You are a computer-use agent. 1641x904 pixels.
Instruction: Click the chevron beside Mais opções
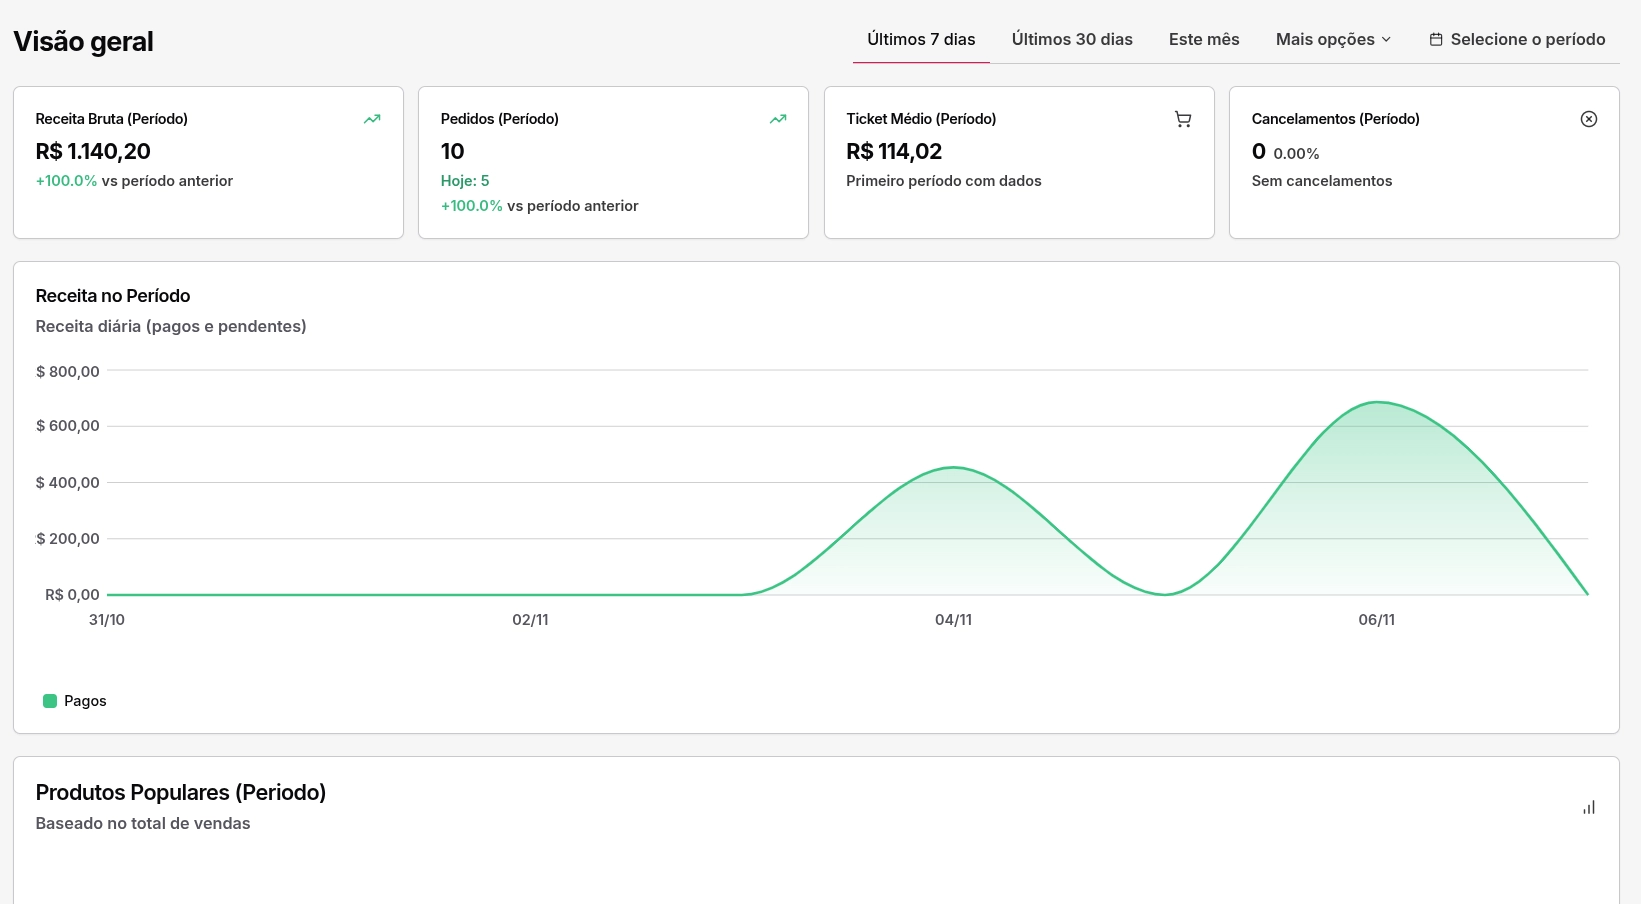click(x=1386, y=40)
